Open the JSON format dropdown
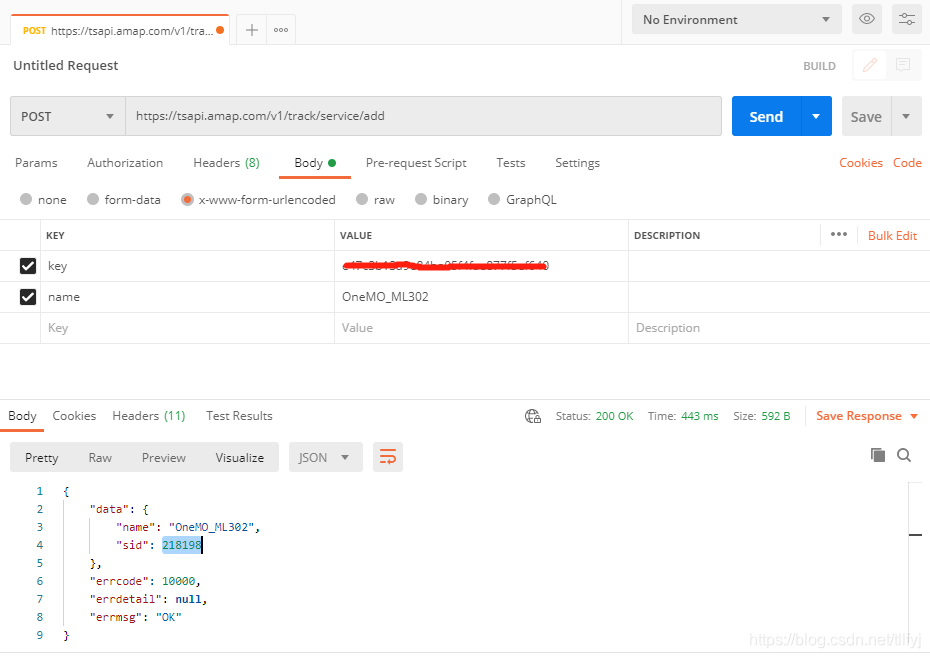 pyautogui.click(x=326, y=457)
